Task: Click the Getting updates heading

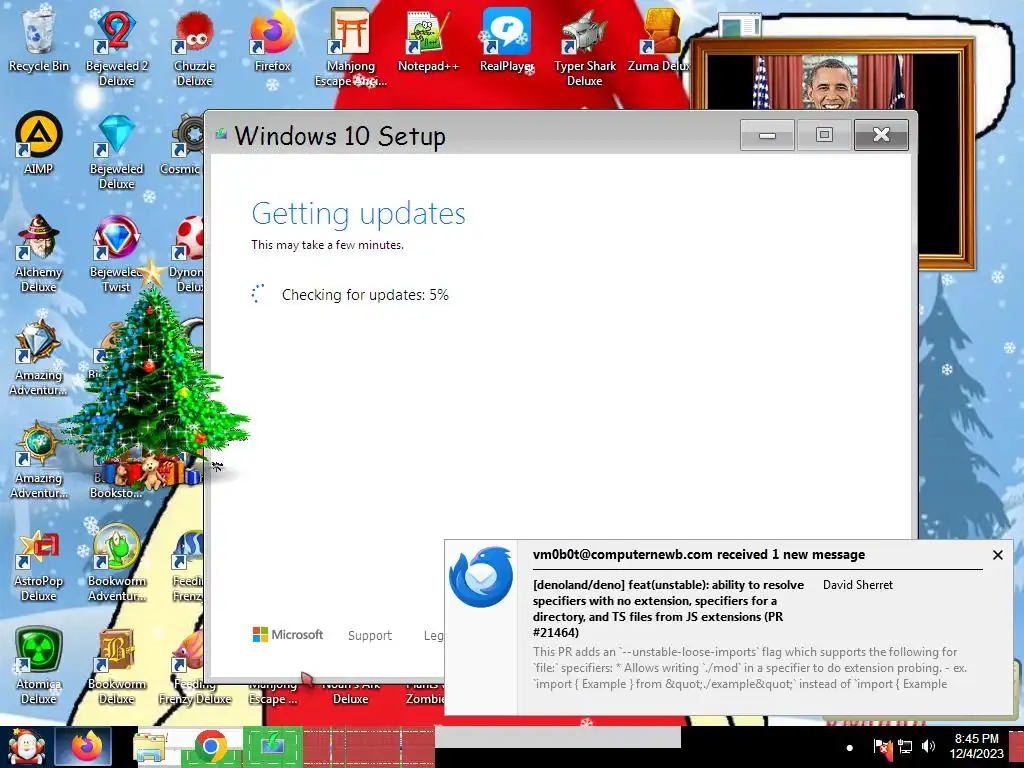Action: pos(359,213)
